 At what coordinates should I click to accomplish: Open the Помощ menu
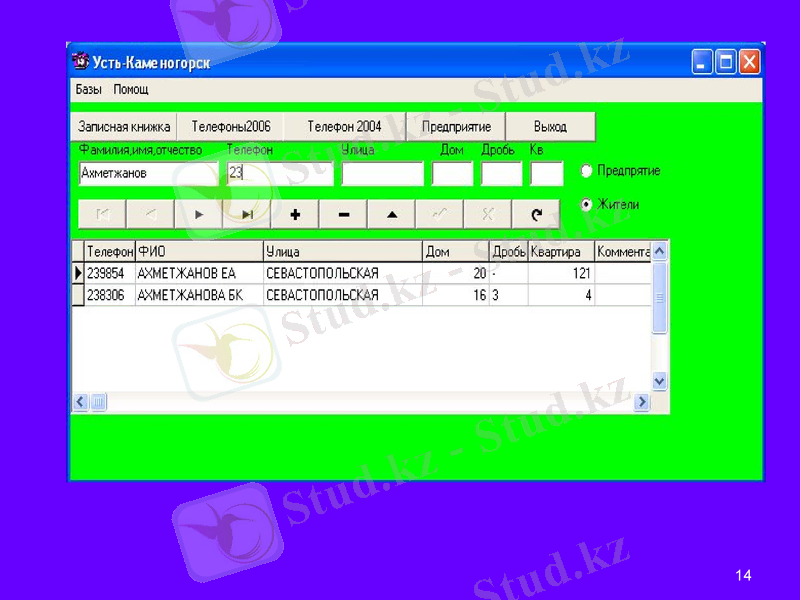point(131,90)
